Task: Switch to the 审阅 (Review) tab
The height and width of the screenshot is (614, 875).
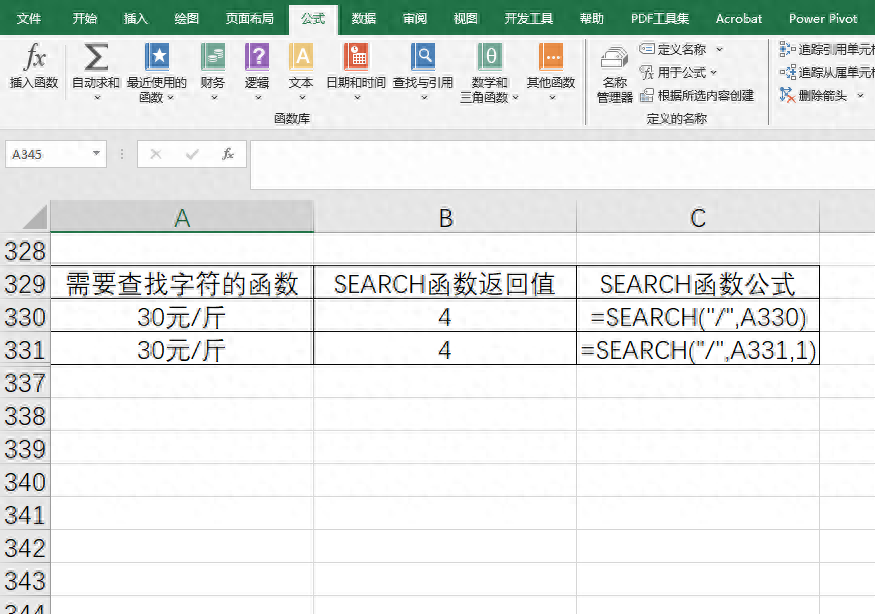Action: (x=415, y=18)
